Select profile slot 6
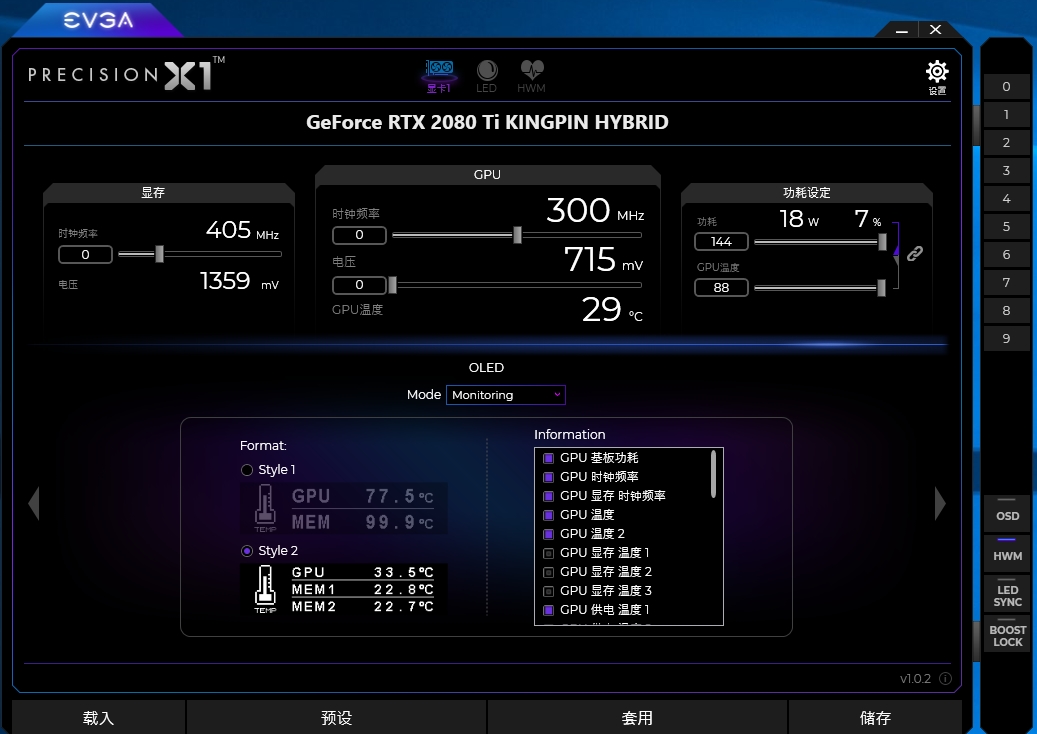This screenshot has width=1037, height=734. click(x=1006, y=255)
